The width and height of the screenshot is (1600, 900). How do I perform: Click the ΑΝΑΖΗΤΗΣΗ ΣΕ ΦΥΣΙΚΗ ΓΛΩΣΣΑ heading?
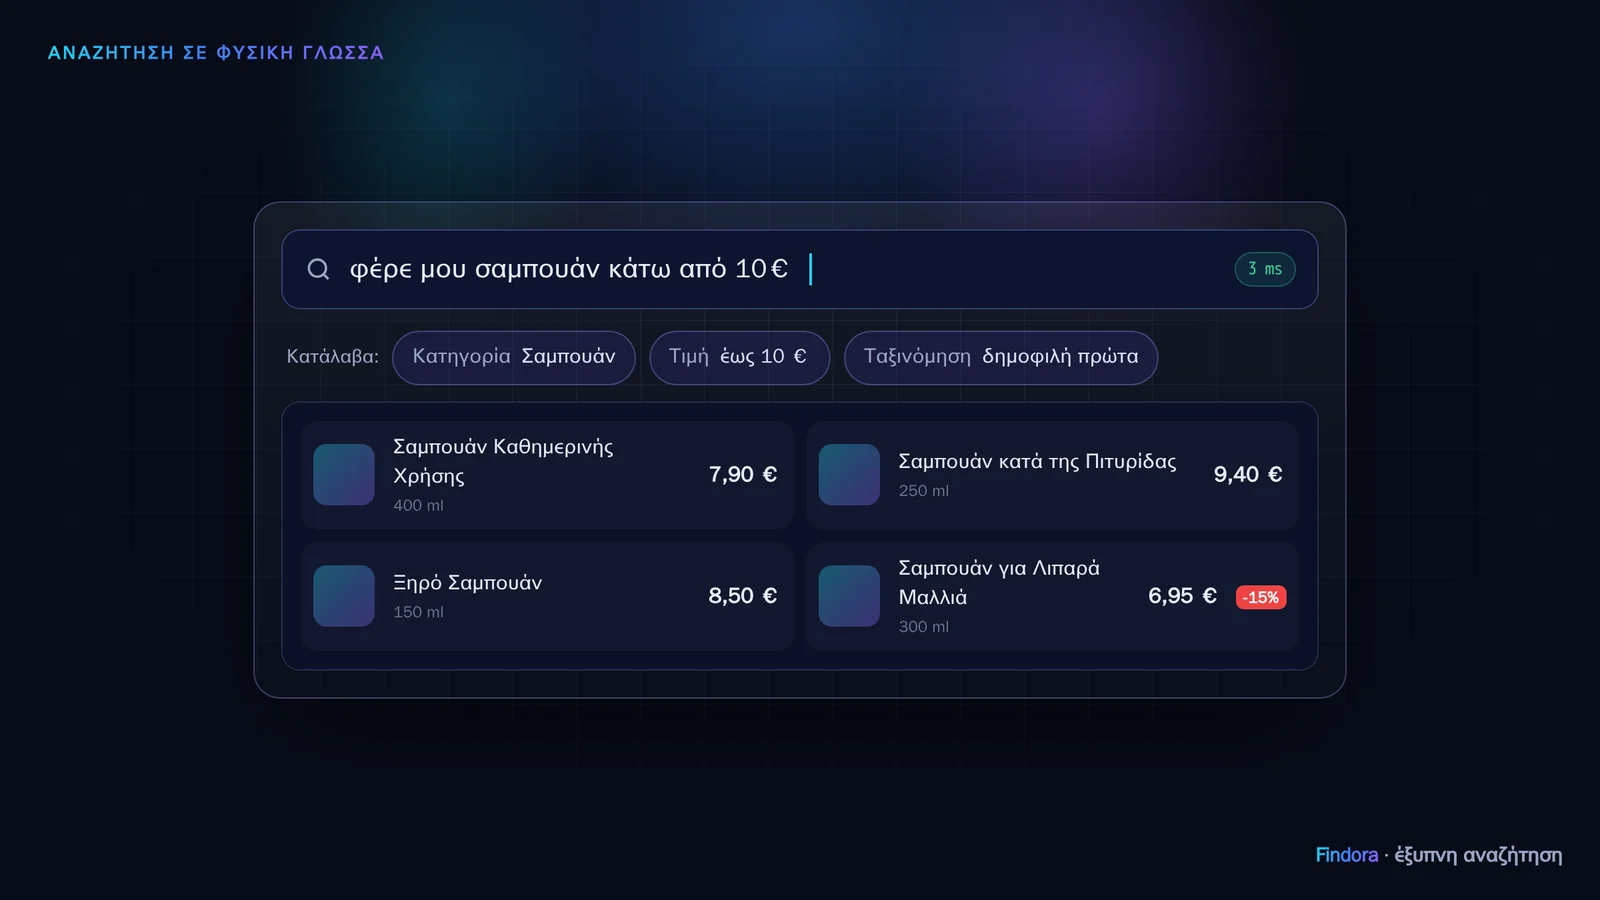tap(216, 53)
